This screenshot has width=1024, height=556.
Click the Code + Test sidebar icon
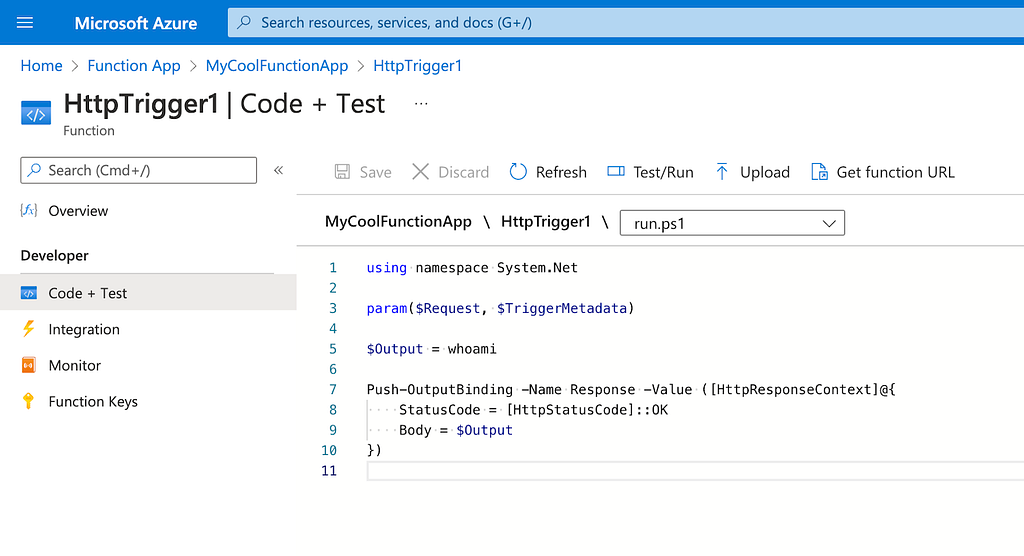pyautogui.click(x=29, y=293)
